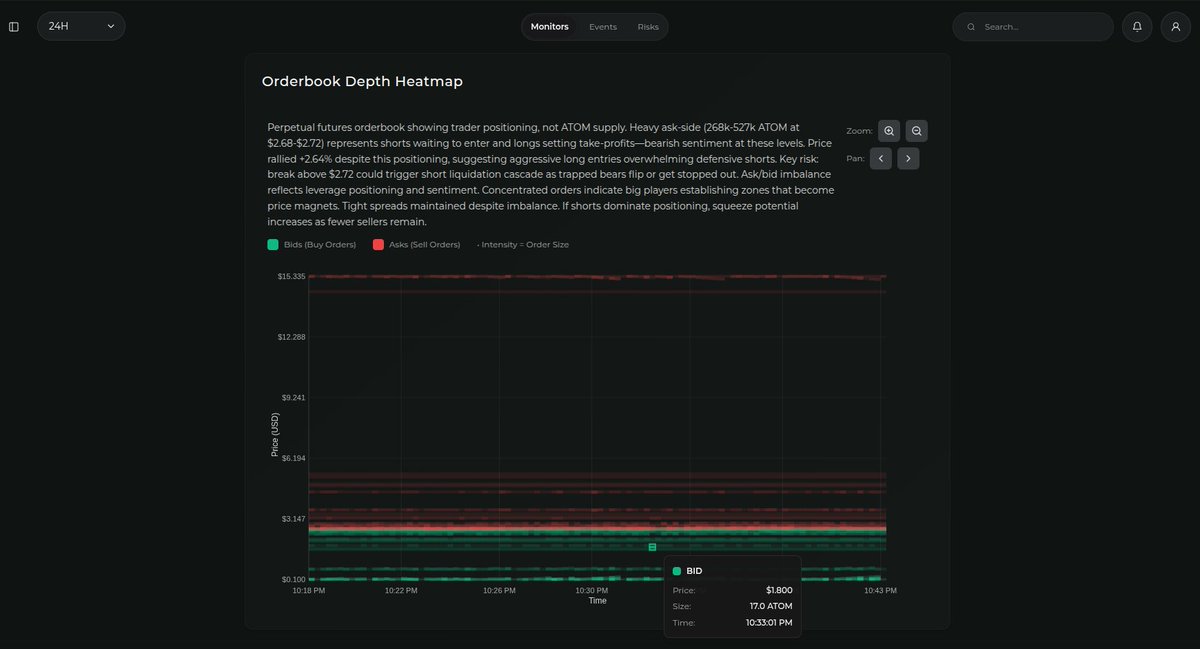The height and width of the screenshot is (649, 1200).
Task: Click the $0.100 price axis label
Action: click(x=291, y=579)
